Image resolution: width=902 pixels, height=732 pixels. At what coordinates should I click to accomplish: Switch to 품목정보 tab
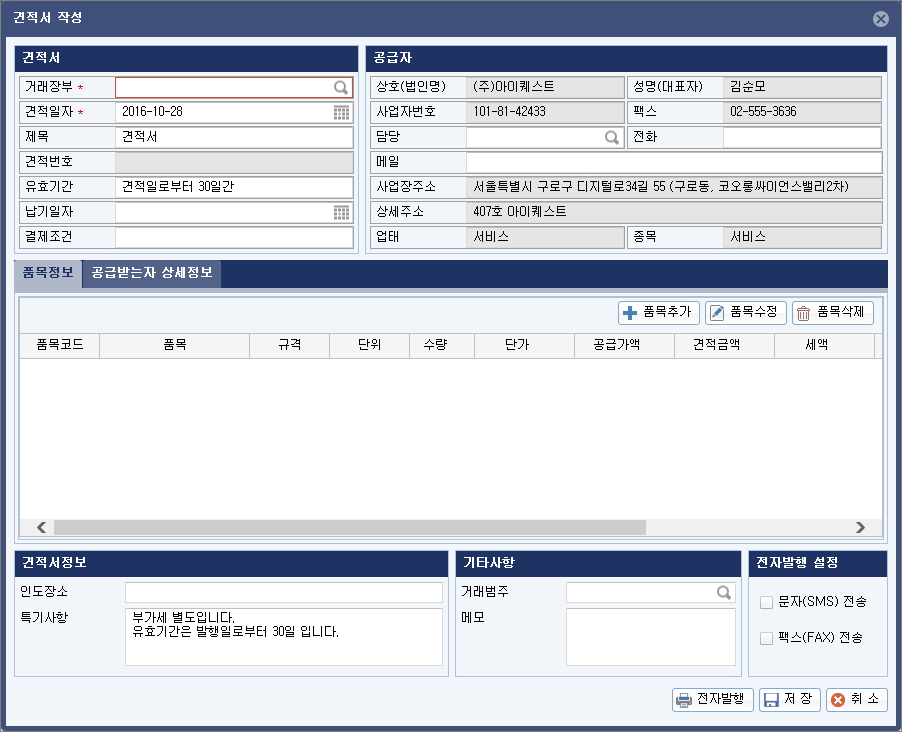48,273
